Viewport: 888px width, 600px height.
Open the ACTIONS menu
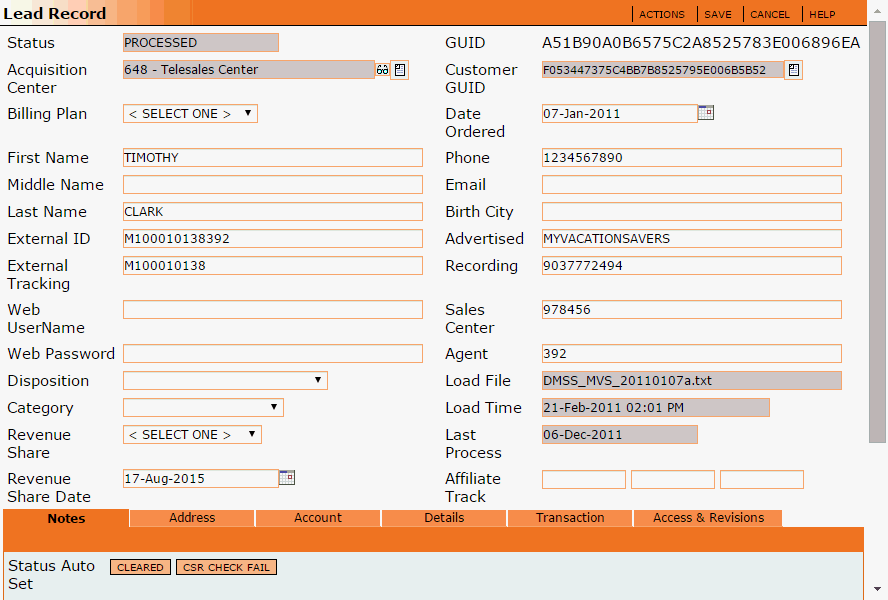[x=661, y=15]
